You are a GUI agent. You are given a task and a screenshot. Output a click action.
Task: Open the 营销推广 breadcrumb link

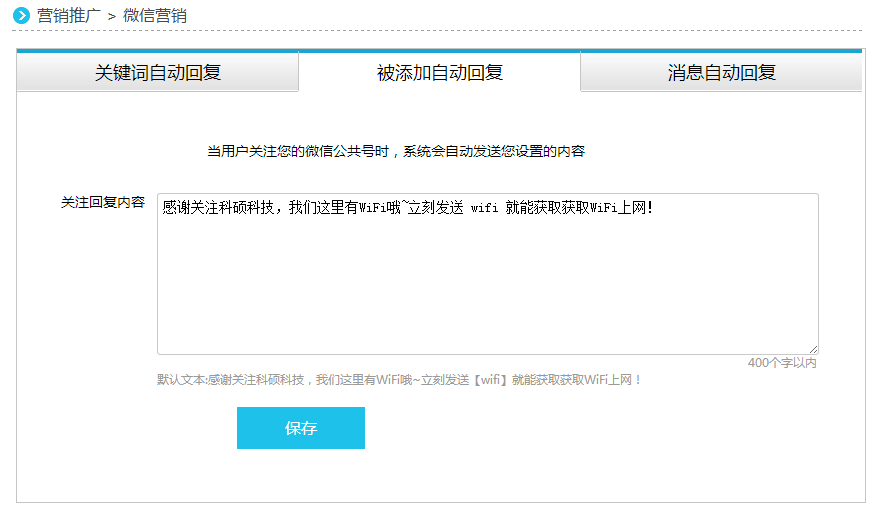coord(68,16)
